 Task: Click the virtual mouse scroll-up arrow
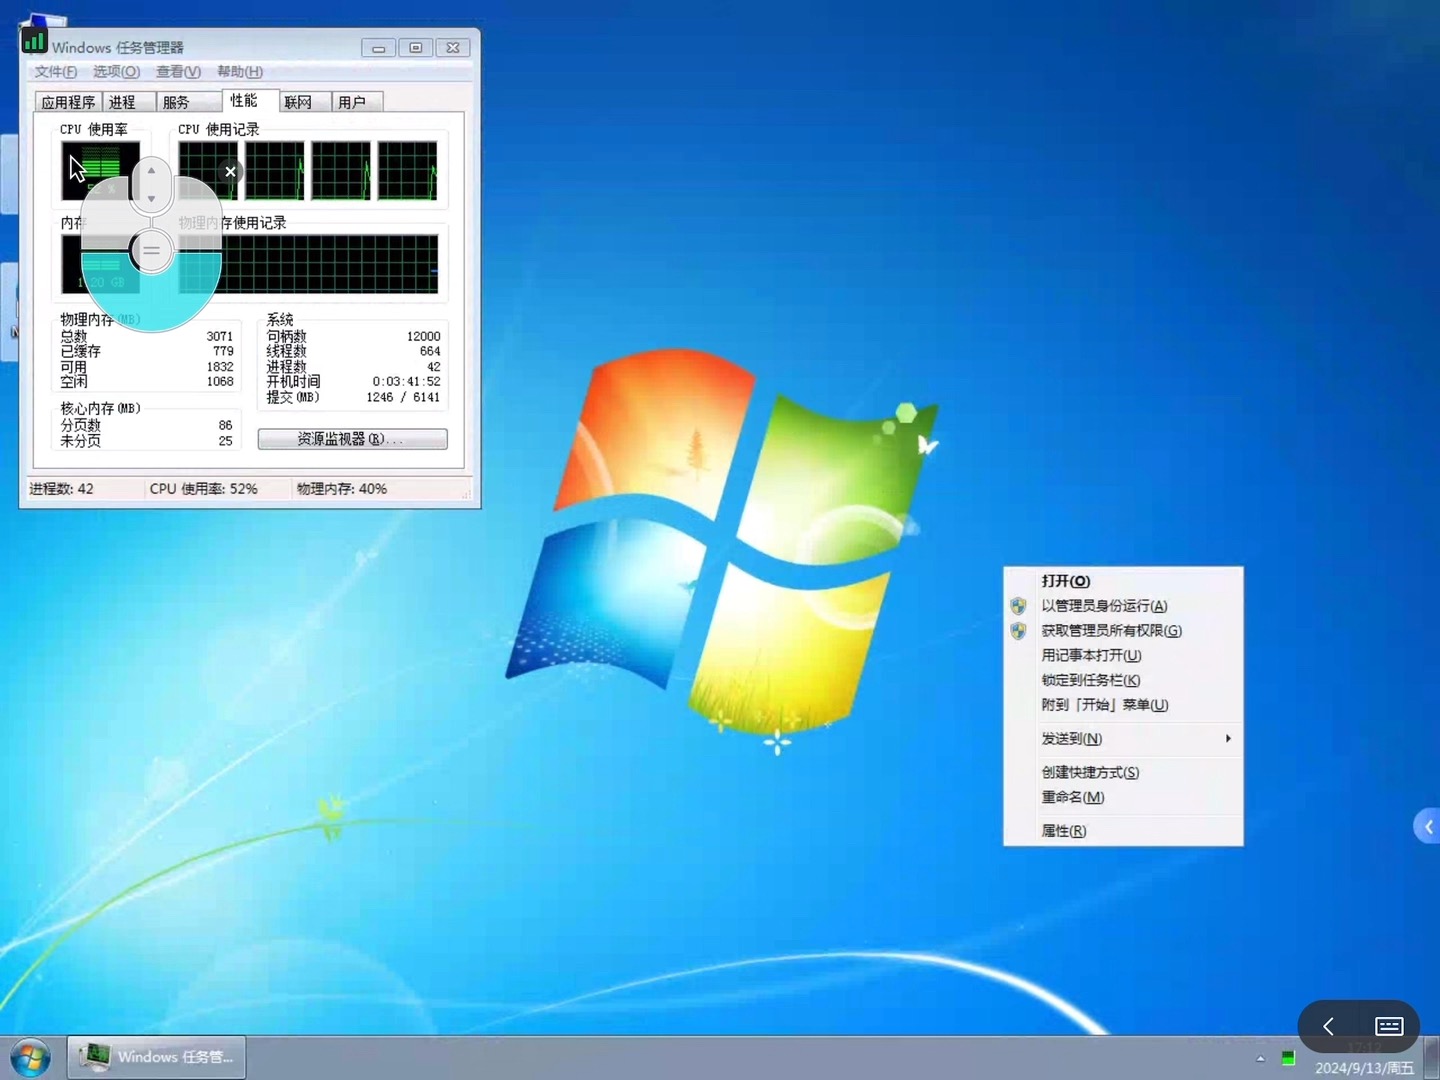tap(151, 171)
